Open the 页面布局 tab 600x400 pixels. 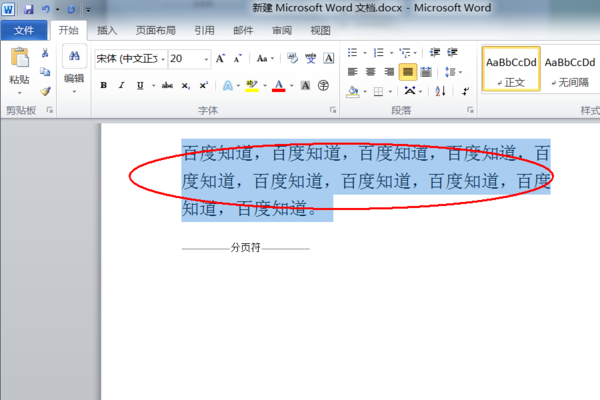click(x=156, y=30)
